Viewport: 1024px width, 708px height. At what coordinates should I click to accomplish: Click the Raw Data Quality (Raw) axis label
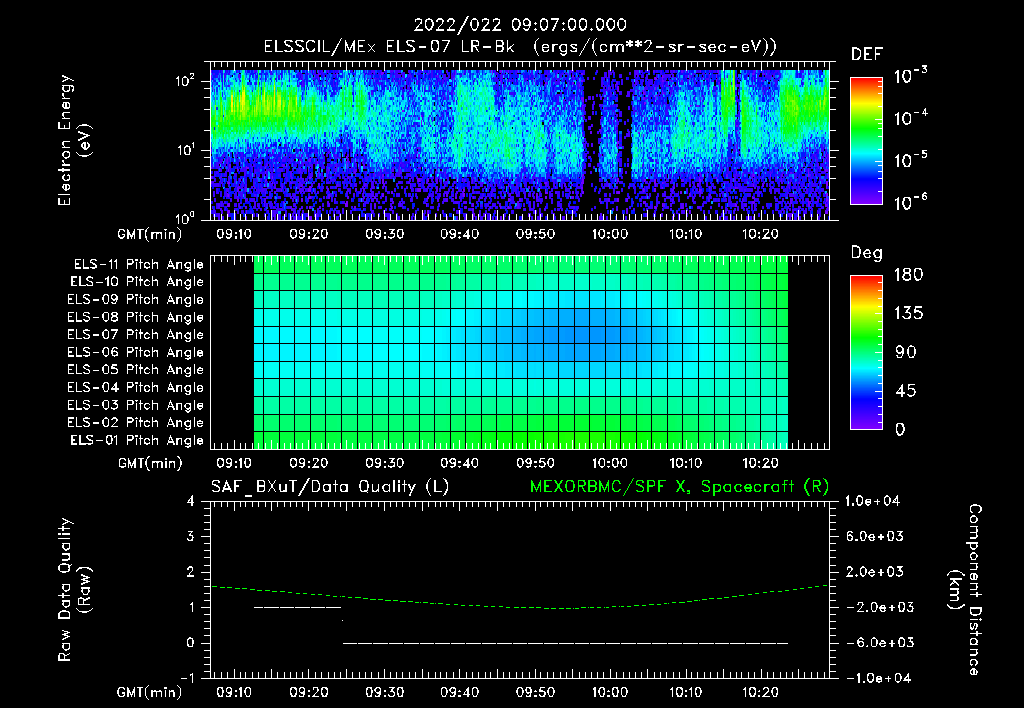(x=74, y=590)
